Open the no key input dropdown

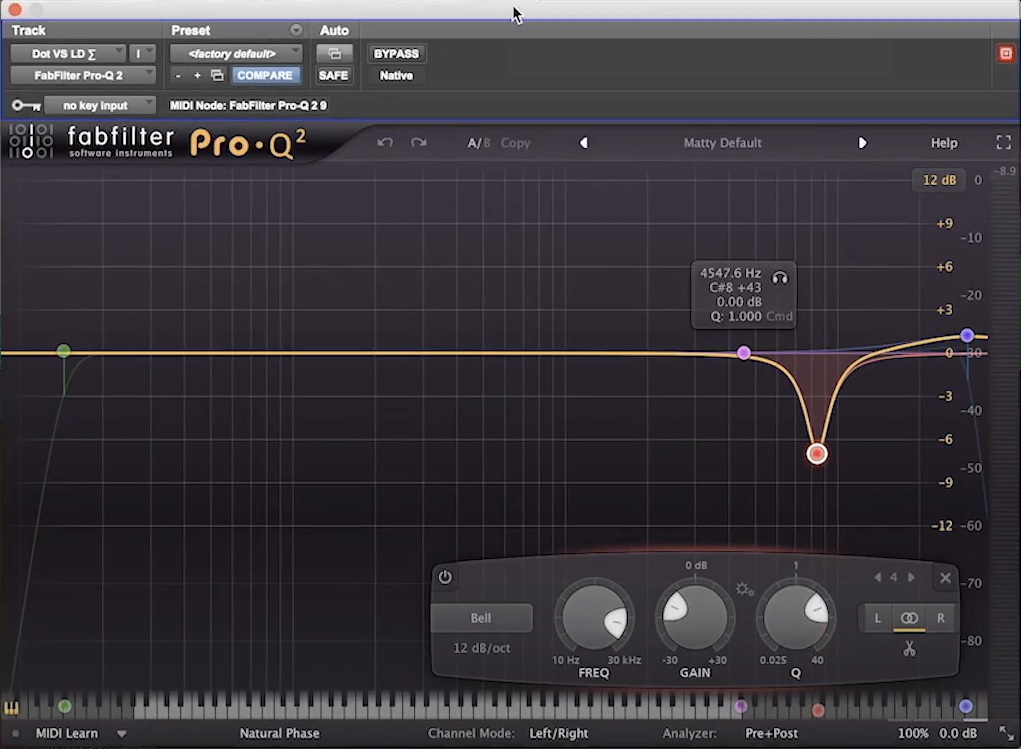[x=100, y=105]
